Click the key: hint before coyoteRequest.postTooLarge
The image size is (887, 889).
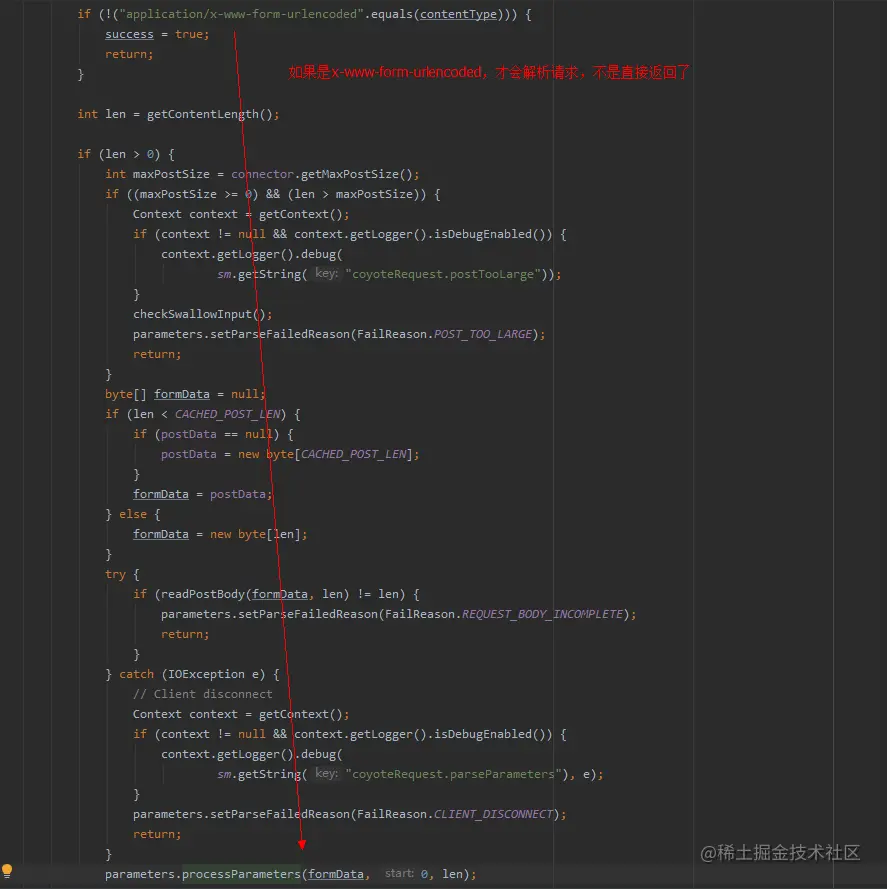(x=327, y=274)
